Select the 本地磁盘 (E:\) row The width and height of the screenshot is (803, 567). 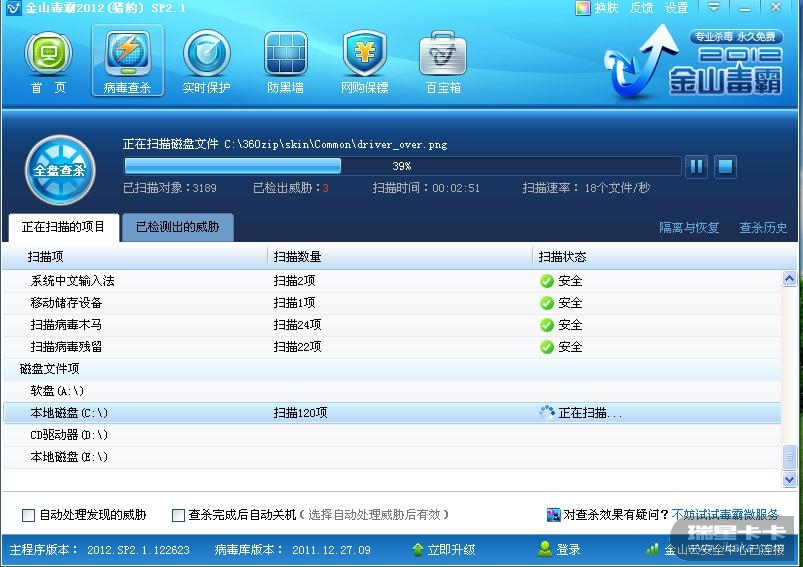tap(392, 457)
